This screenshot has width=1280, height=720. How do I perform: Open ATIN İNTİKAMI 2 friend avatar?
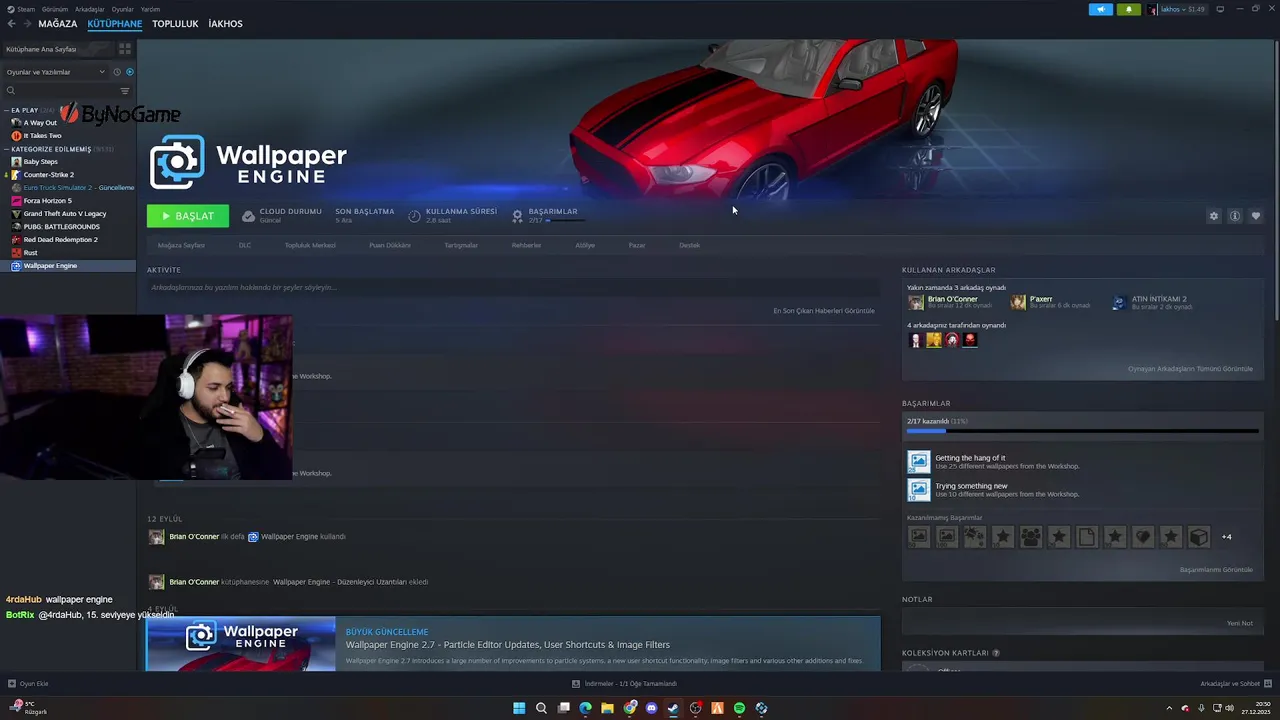(x=1119, y=302)
